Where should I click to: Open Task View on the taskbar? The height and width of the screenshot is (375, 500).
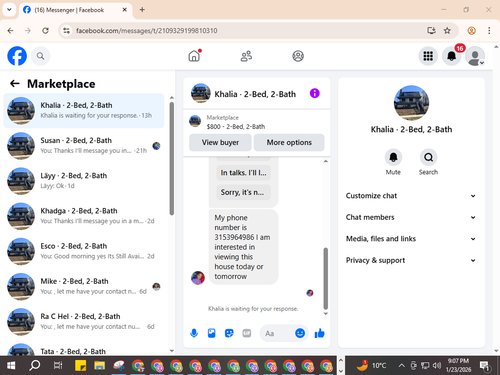pyautogui.click(x=58, y=366)
